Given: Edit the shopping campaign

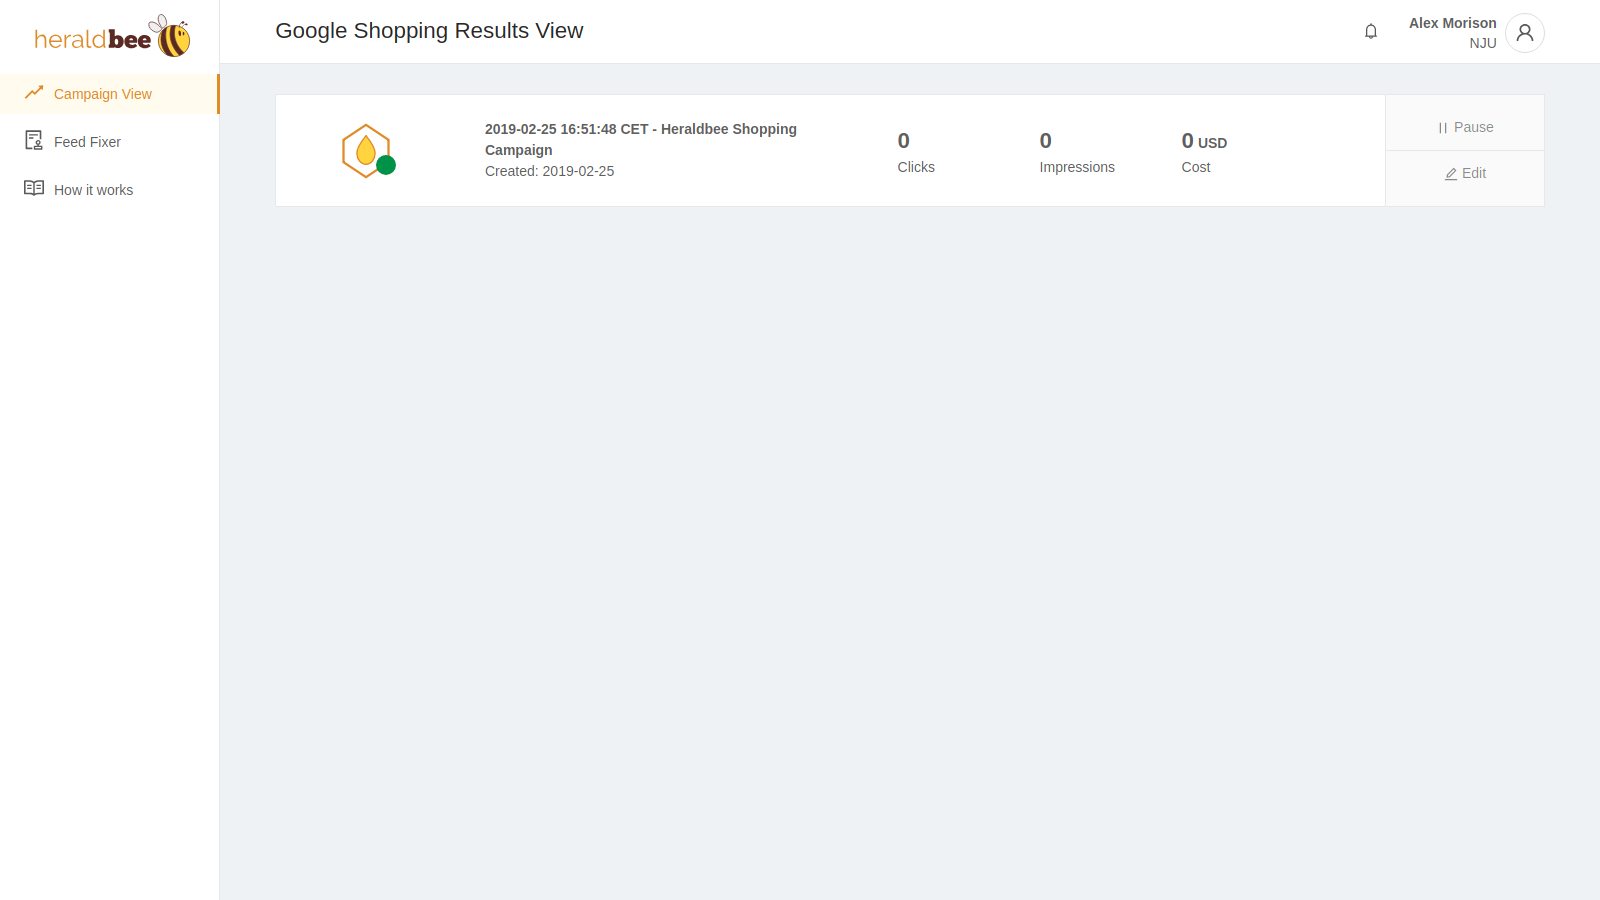Looking at the screenshot, I should tap(1464, 173).
